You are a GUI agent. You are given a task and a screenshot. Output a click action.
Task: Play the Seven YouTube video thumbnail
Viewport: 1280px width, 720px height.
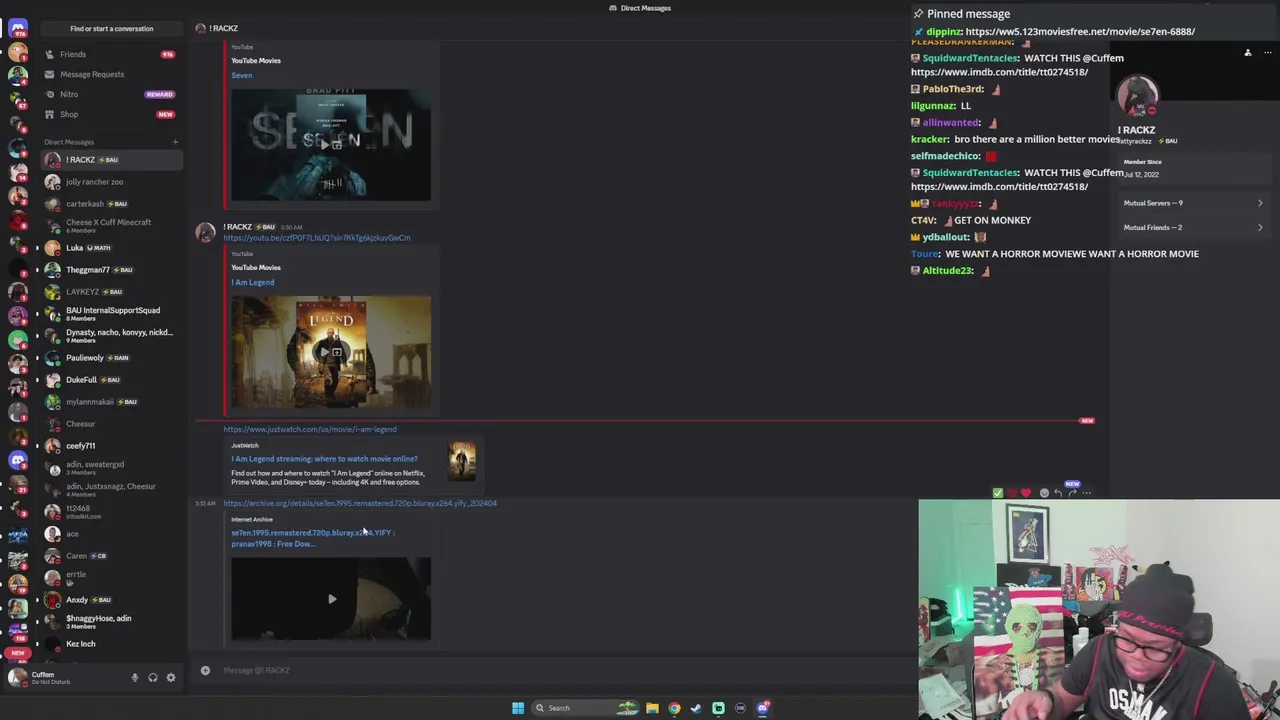click(x=331, y=145)
